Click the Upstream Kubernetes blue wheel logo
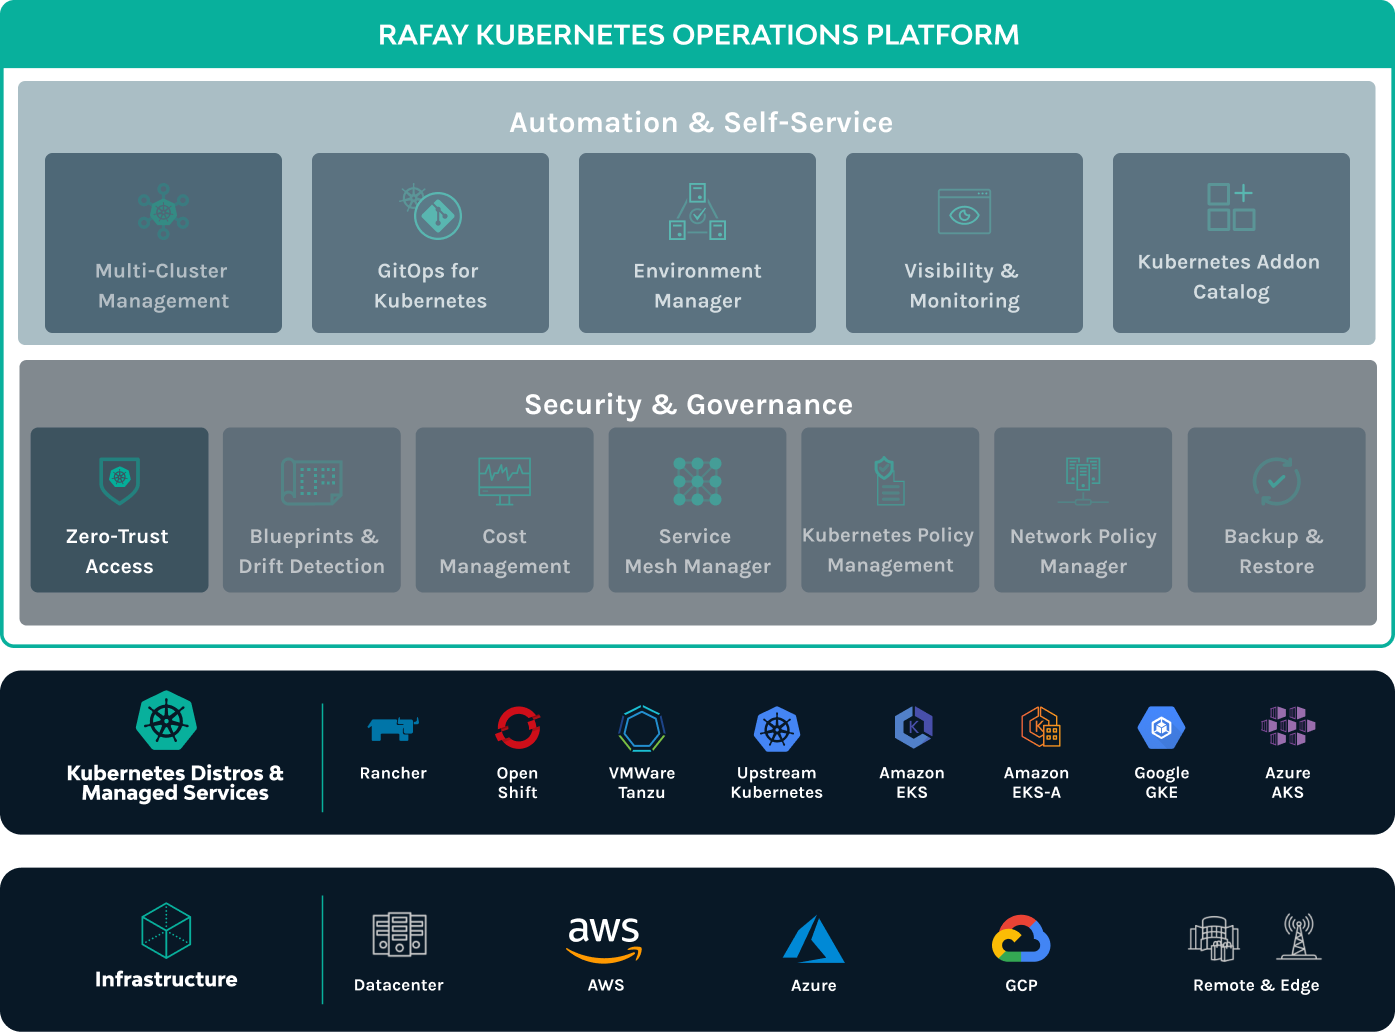Viewport: 1395px width, 1032px height. point(777,729)
